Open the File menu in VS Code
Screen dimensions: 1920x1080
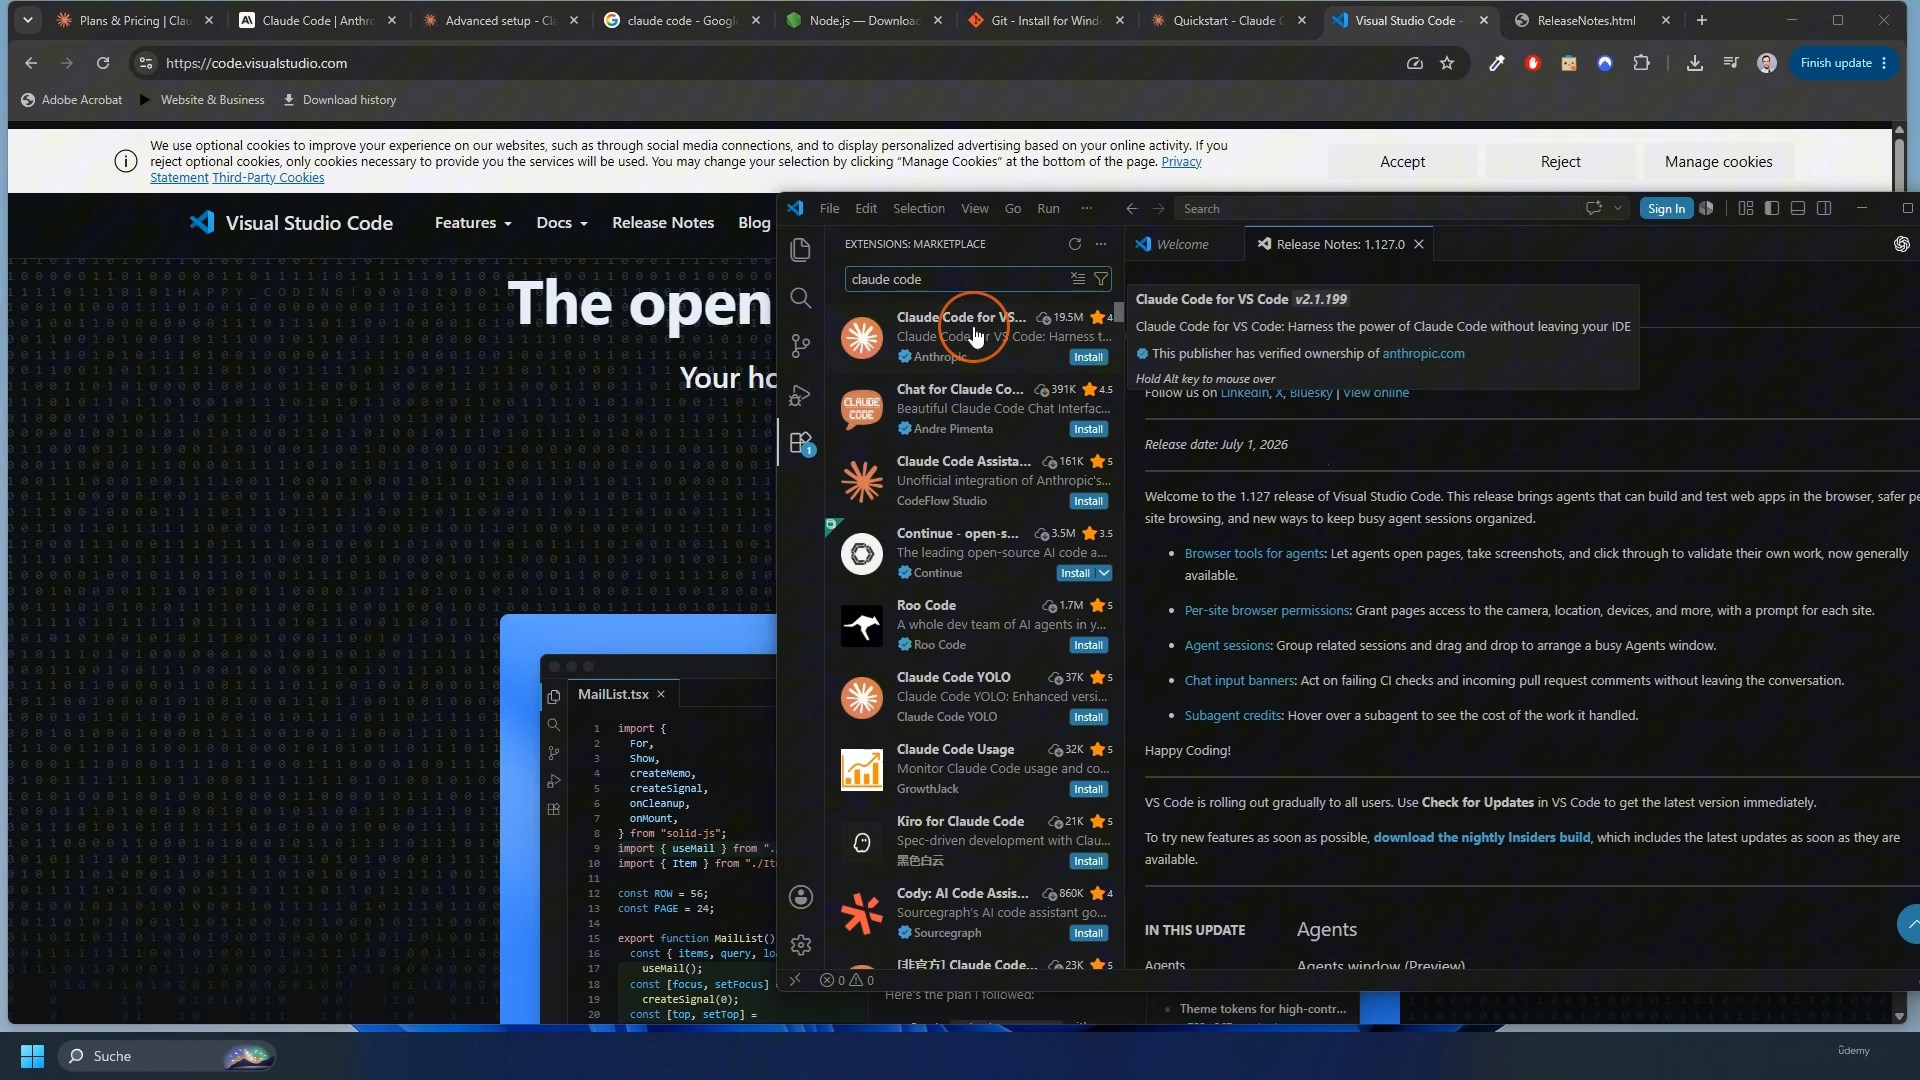(x=830, y=209)
